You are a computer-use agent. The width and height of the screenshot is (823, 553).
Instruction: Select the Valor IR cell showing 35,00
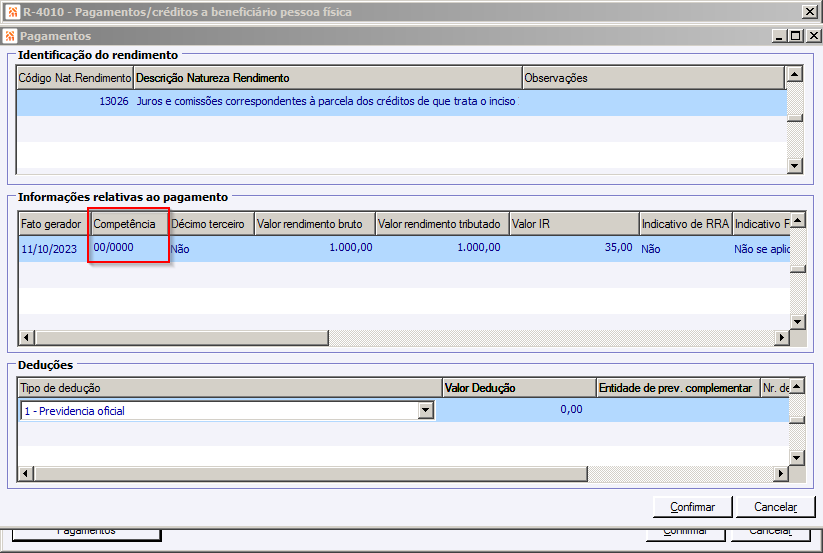(x=574, y=248)
